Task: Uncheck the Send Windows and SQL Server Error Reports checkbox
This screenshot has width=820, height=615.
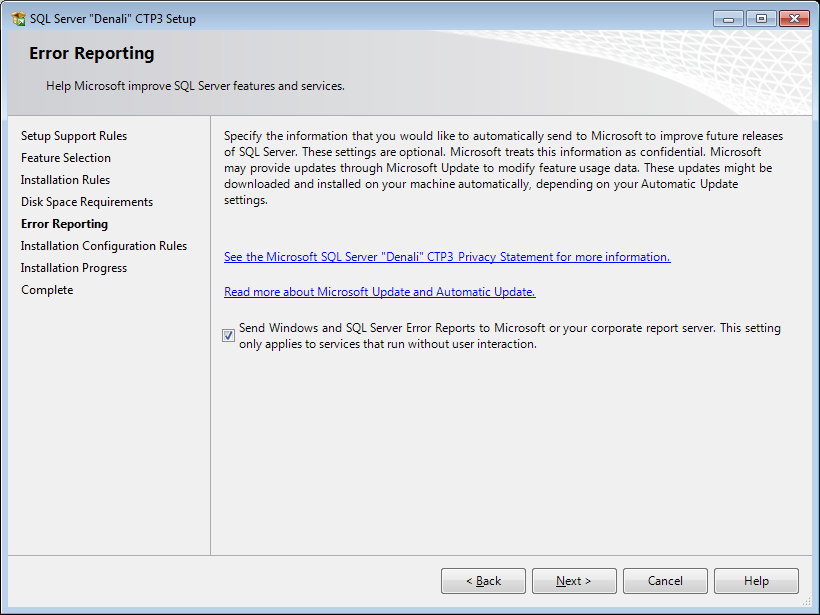Action: tap(229, 335)
